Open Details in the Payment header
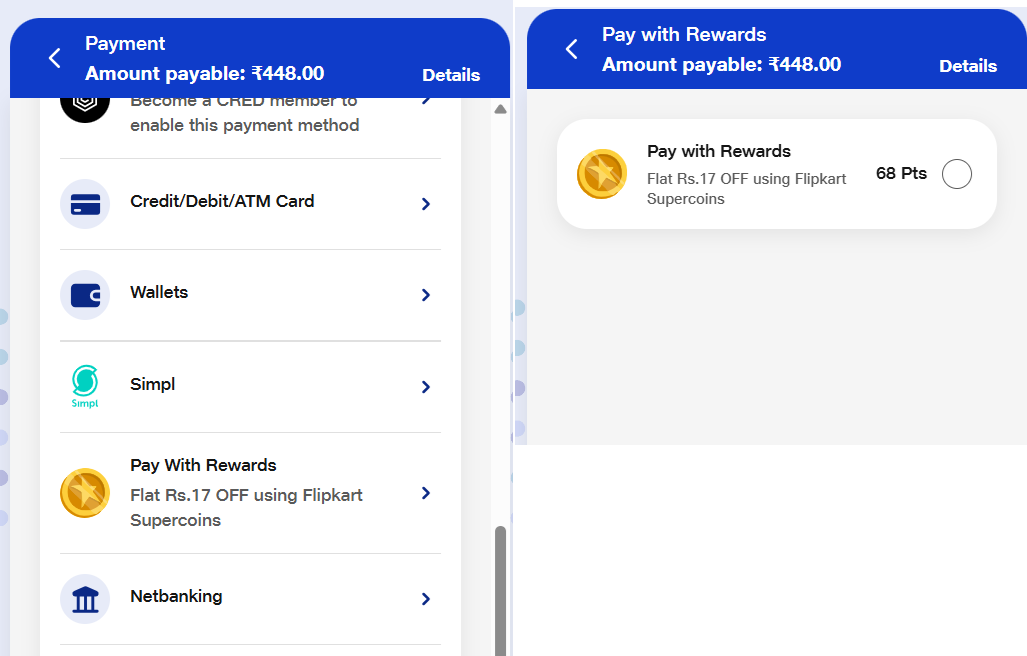1027x656 pixels. pyautogui.click(x=451, y=75)
